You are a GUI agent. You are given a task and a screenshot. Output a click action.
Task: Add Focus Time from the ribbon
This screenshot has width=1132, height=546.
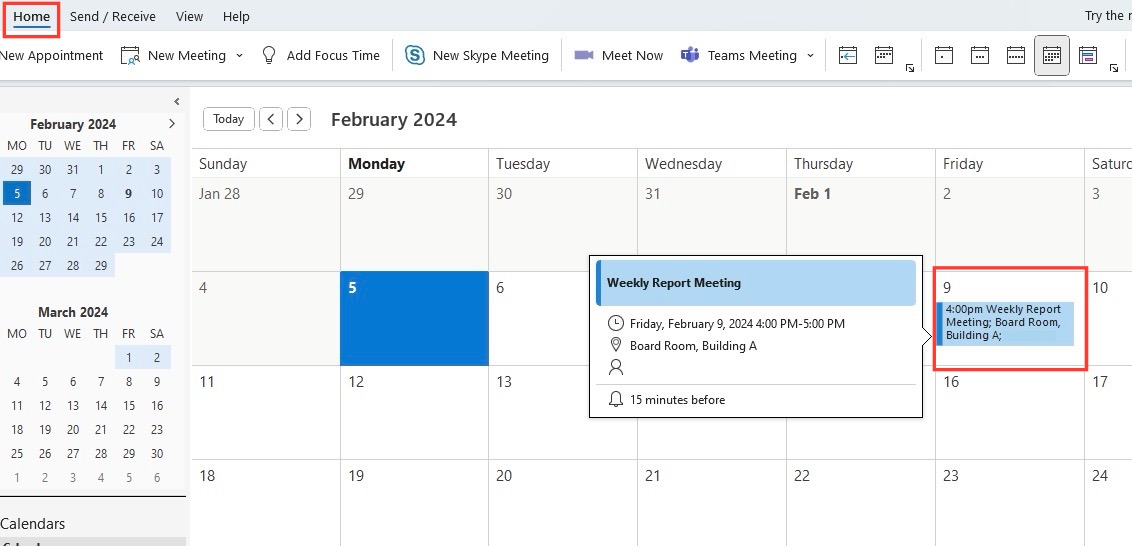point(320,56)
